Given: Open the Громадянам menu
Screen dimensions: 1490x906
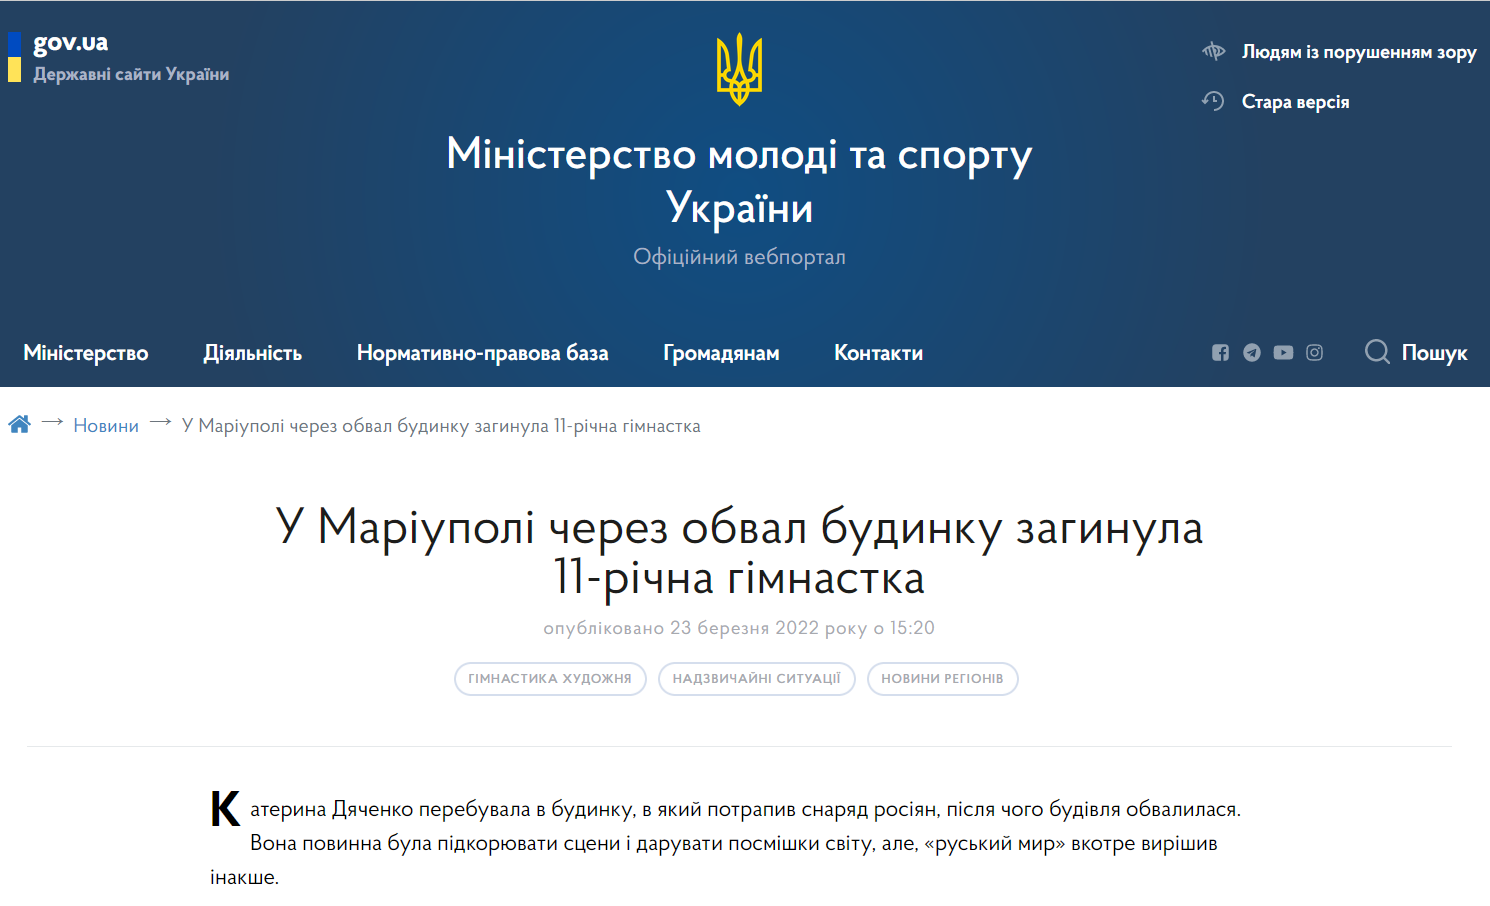Looking at the screenshot, I should 720,352.
